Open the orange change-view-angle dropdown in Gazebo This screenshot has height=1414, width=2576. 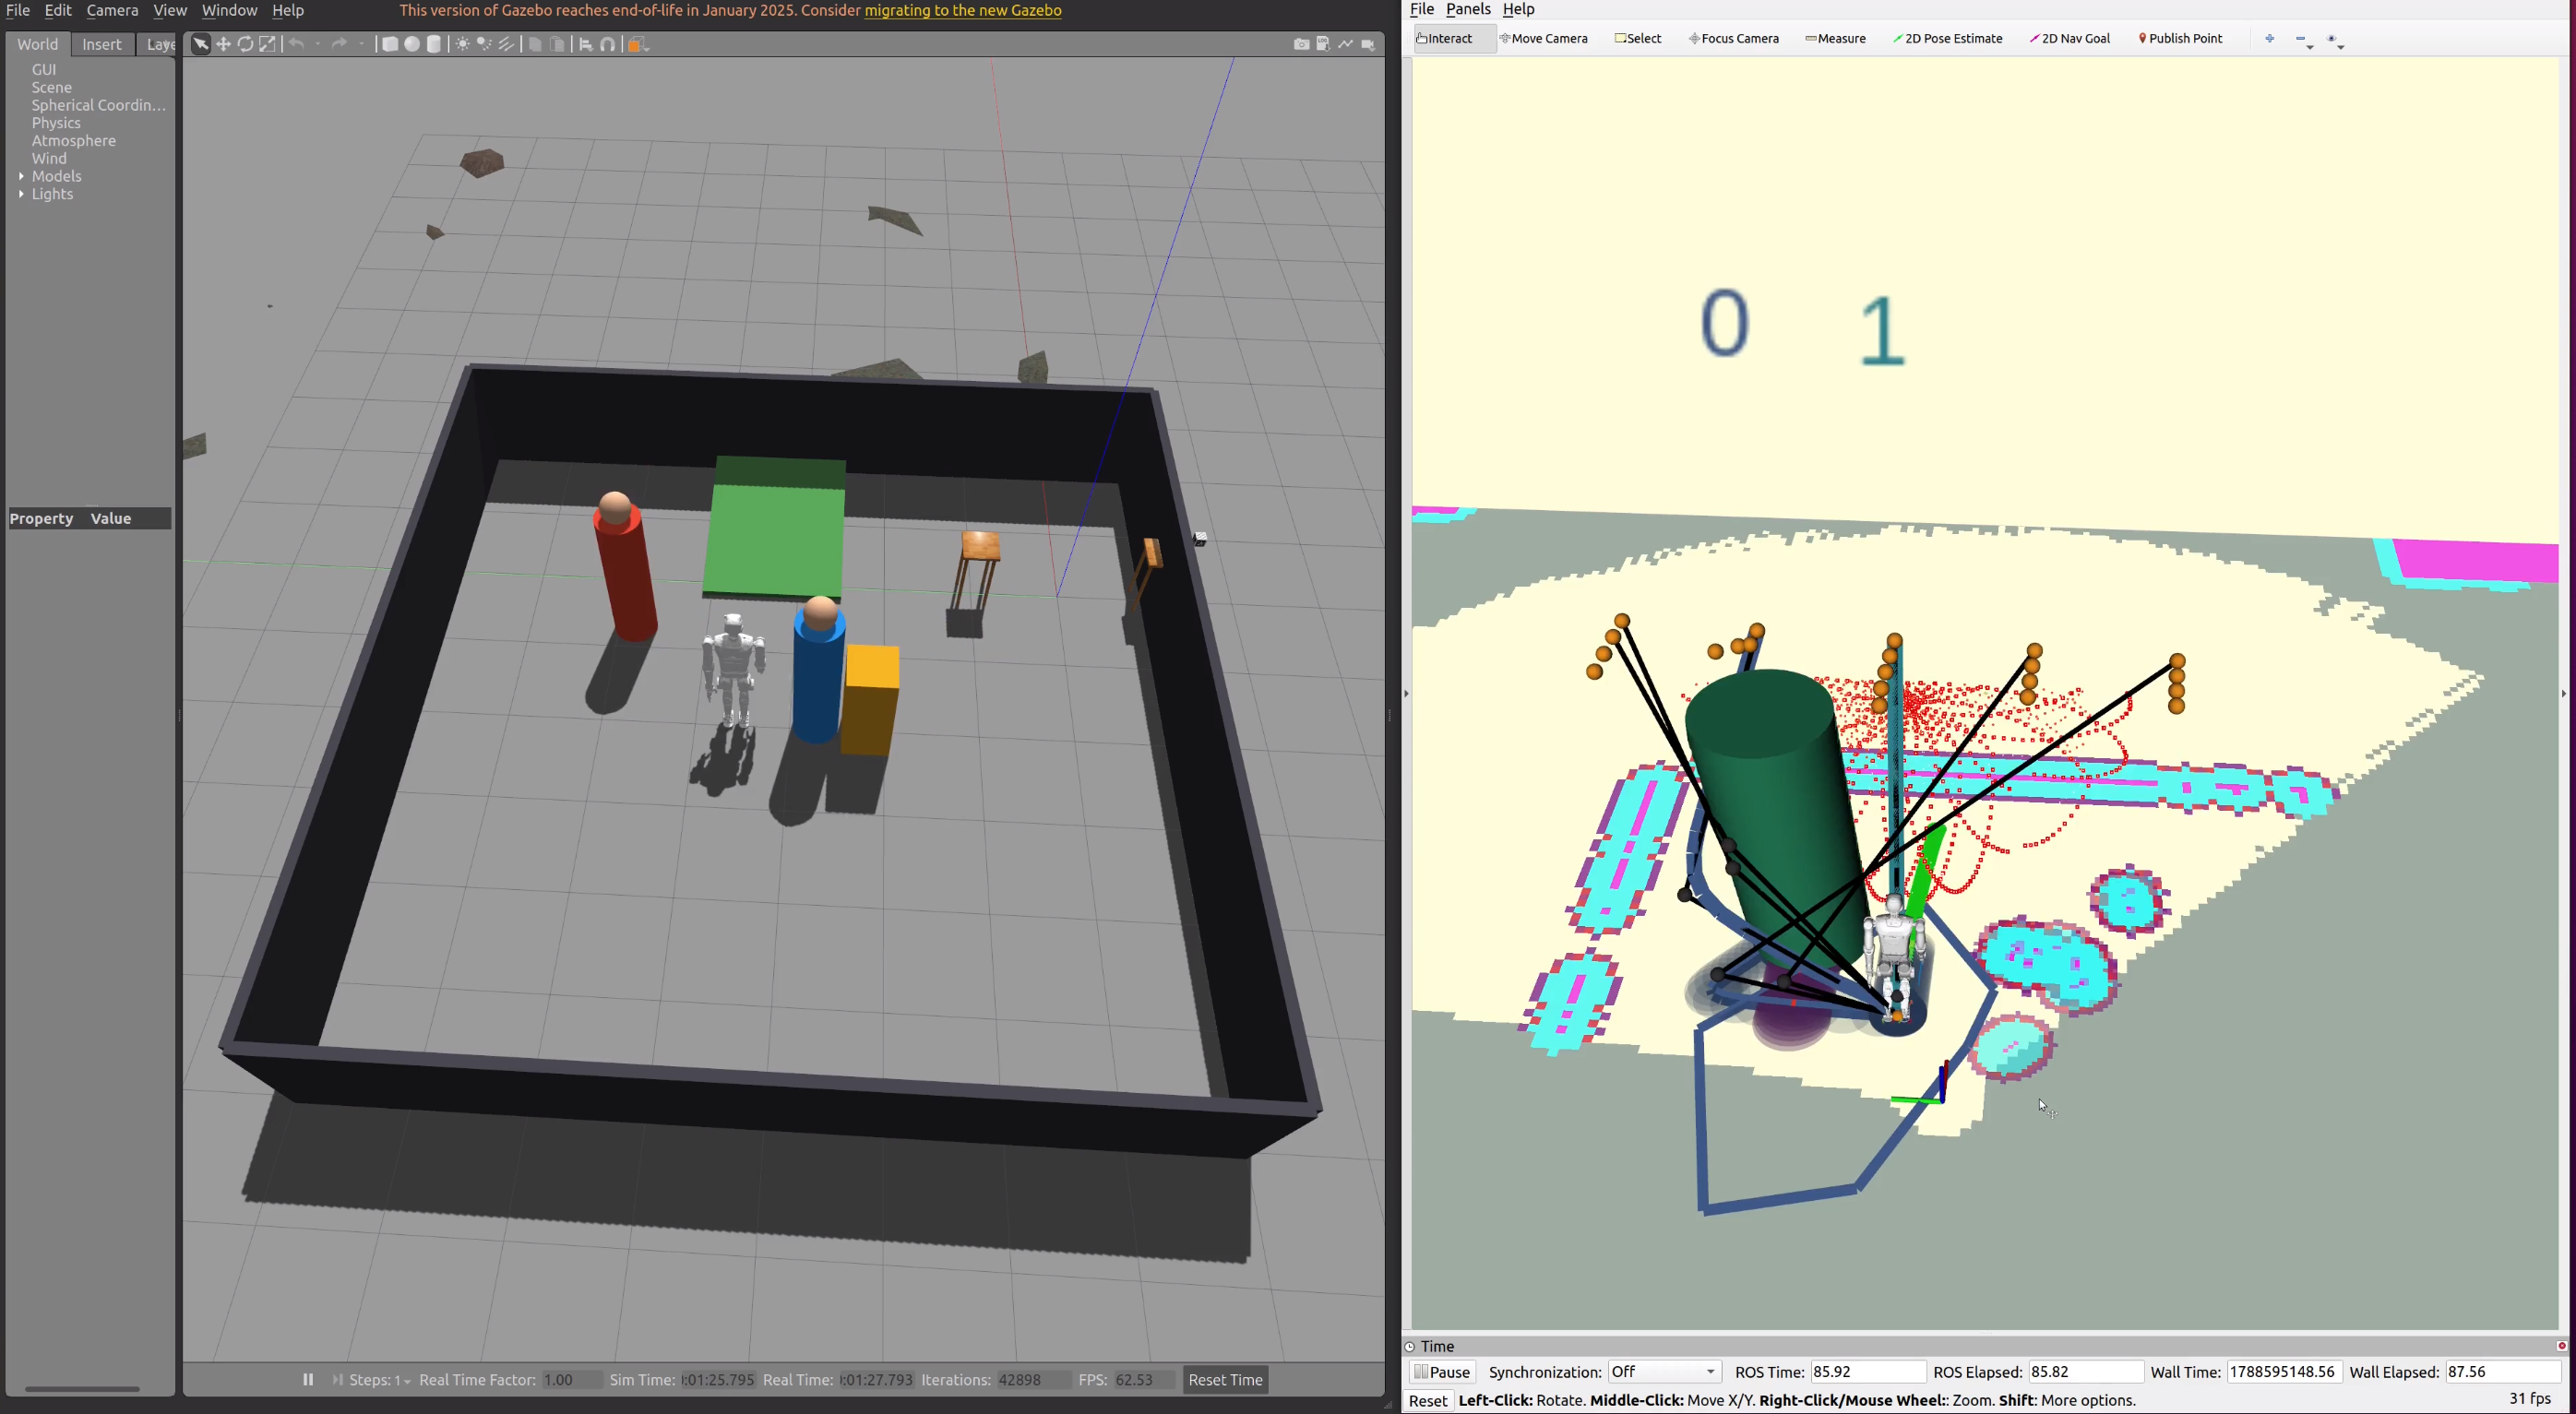tap(638, 44)
